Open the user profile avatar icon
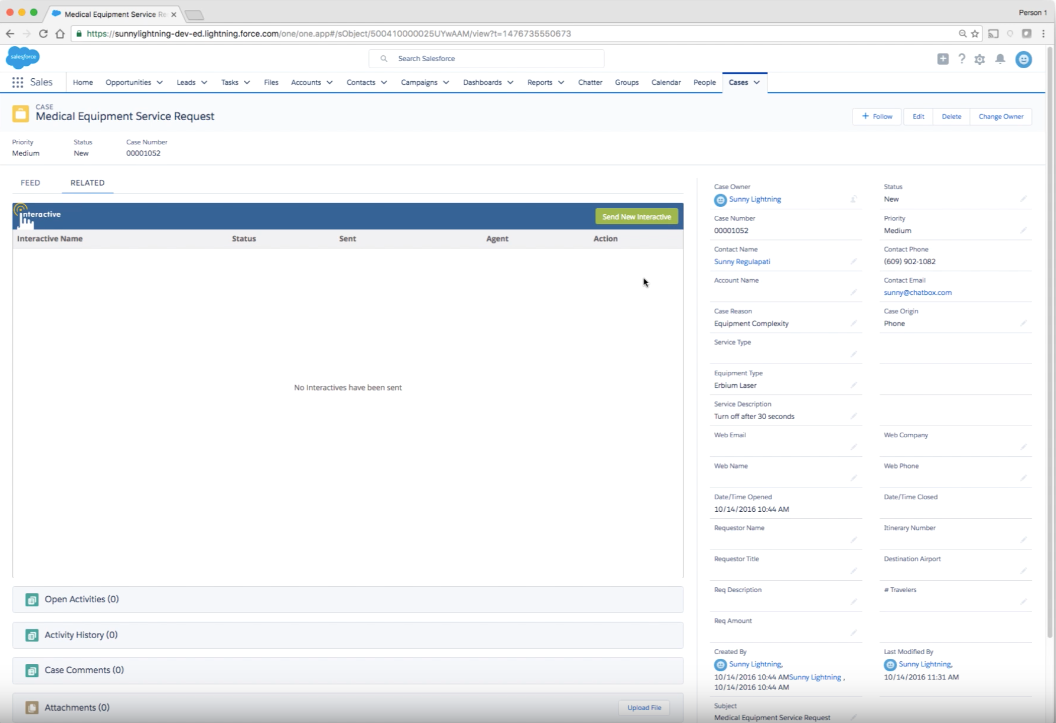 tap(1024, 59)
